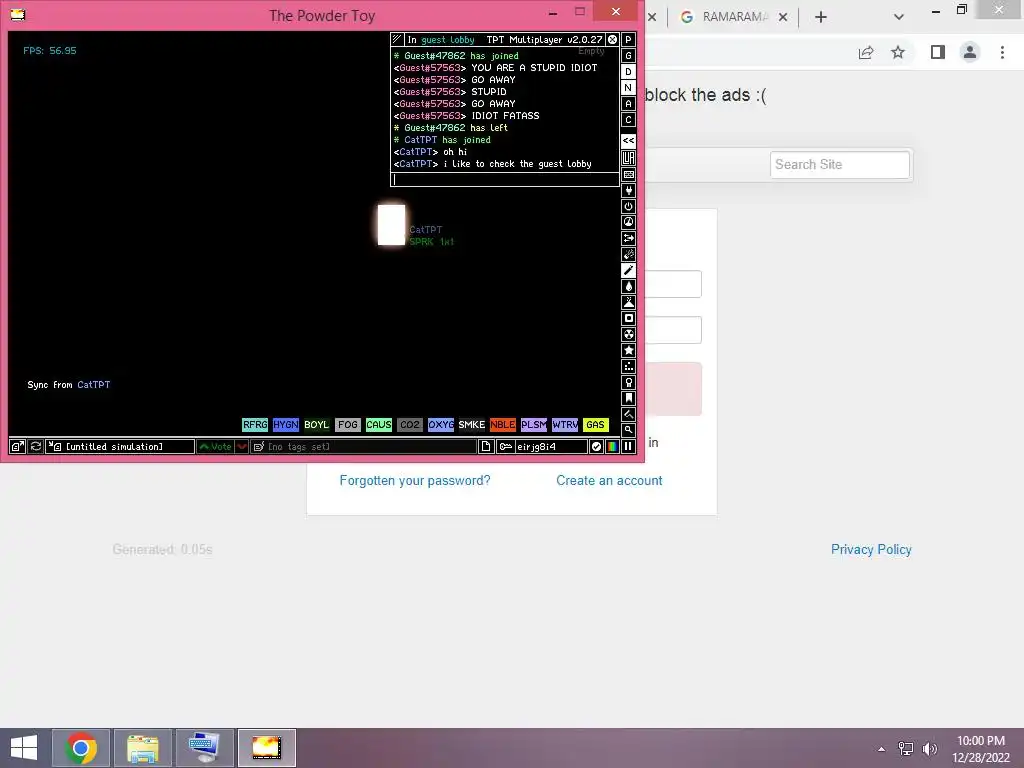Select the CAUS element
Viewport: 1024px width, 768px height.
(379, 424)
